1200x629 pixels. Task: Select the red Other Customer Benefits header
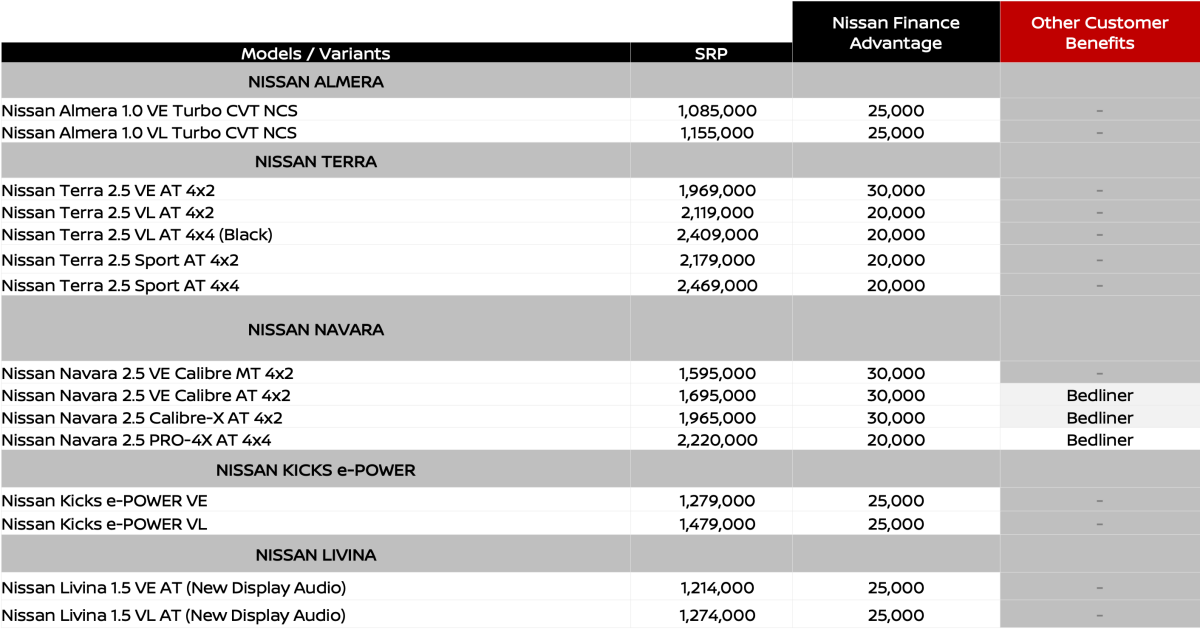(x=1099, y=33)
